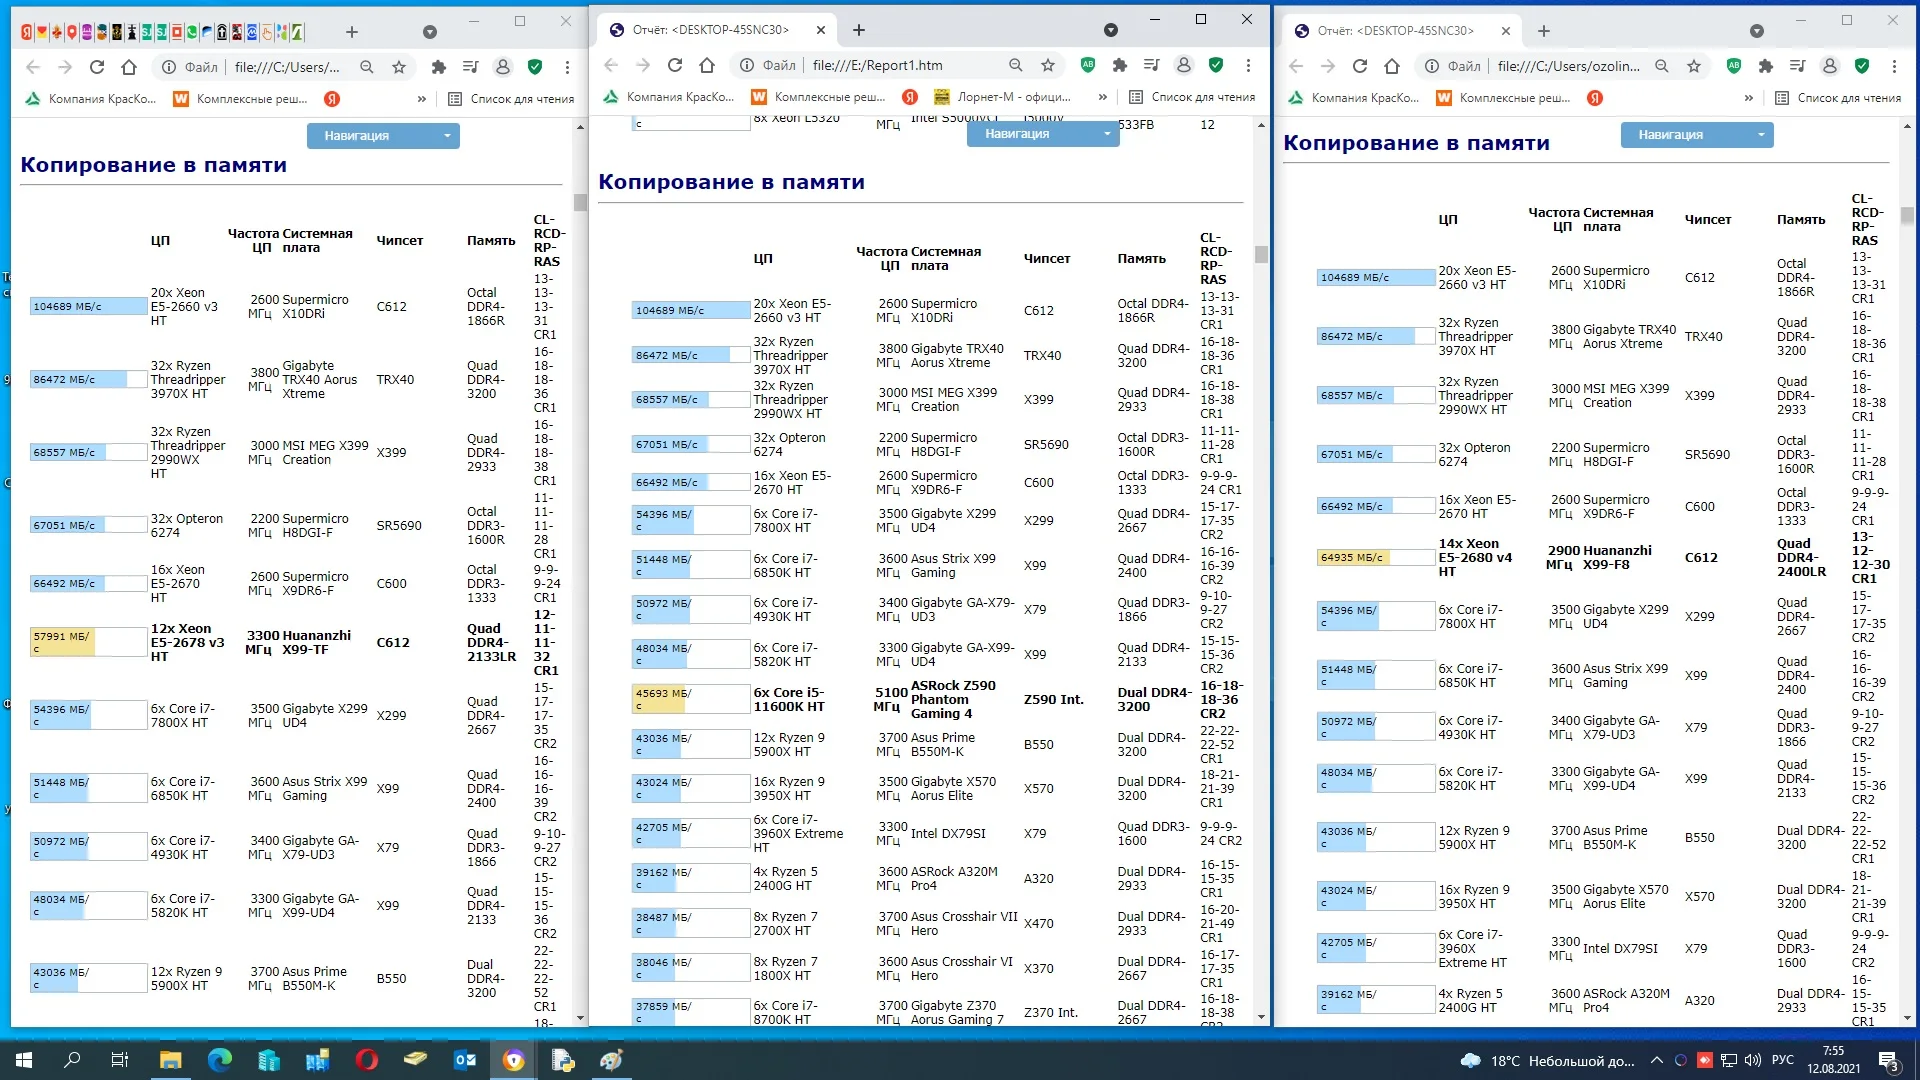
Task: Open the Навигация dropdown in right window
Action: [x=1696, y=135]
